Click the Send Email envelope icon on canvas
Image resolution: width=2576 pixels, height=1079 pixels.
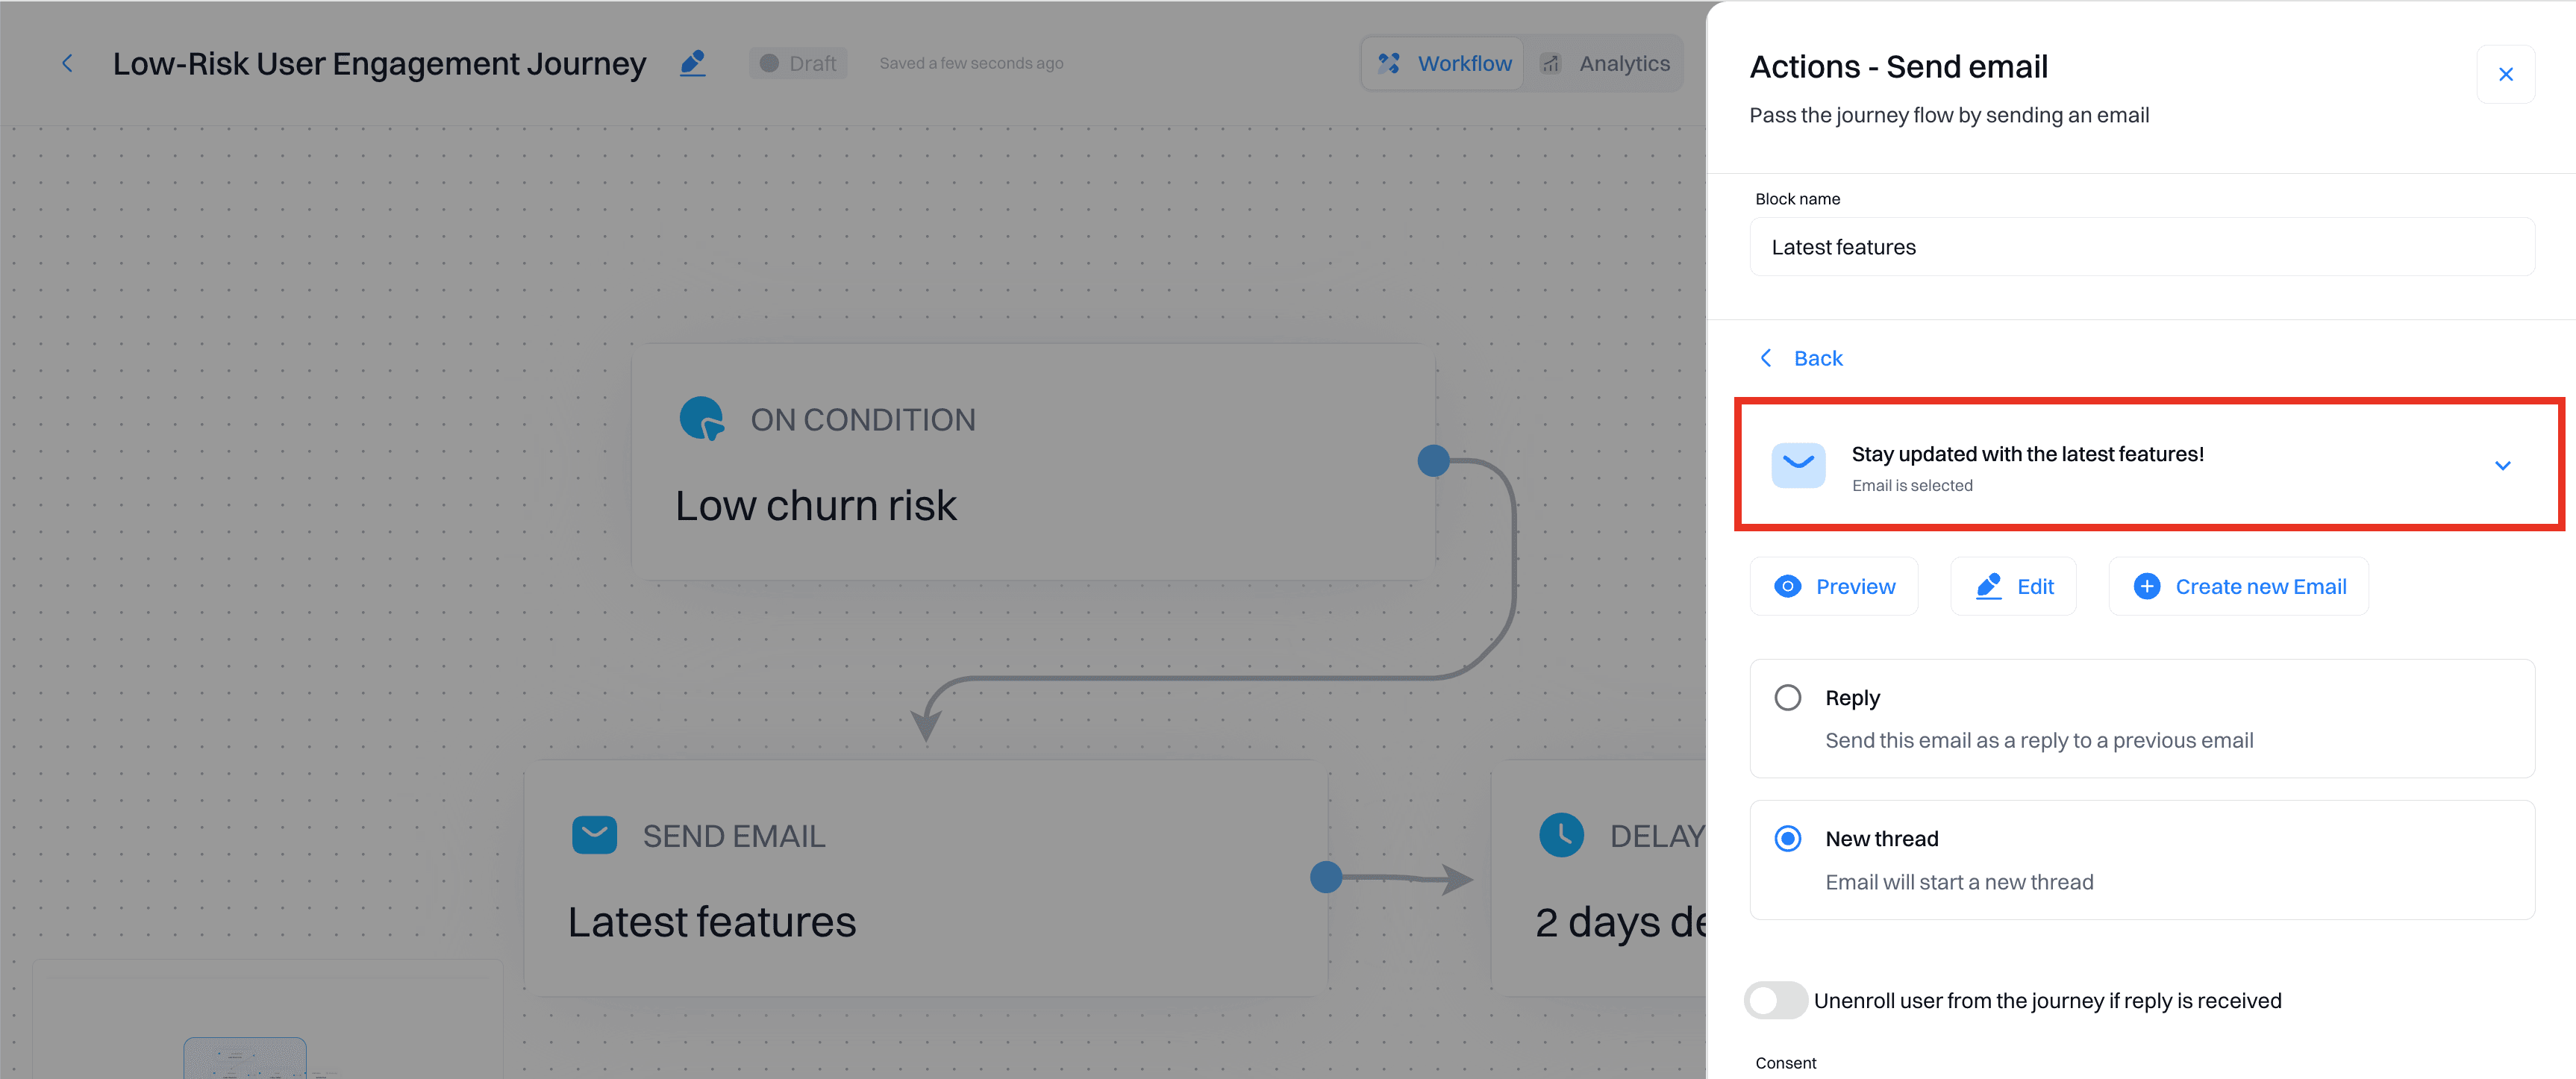coord(594,835)
